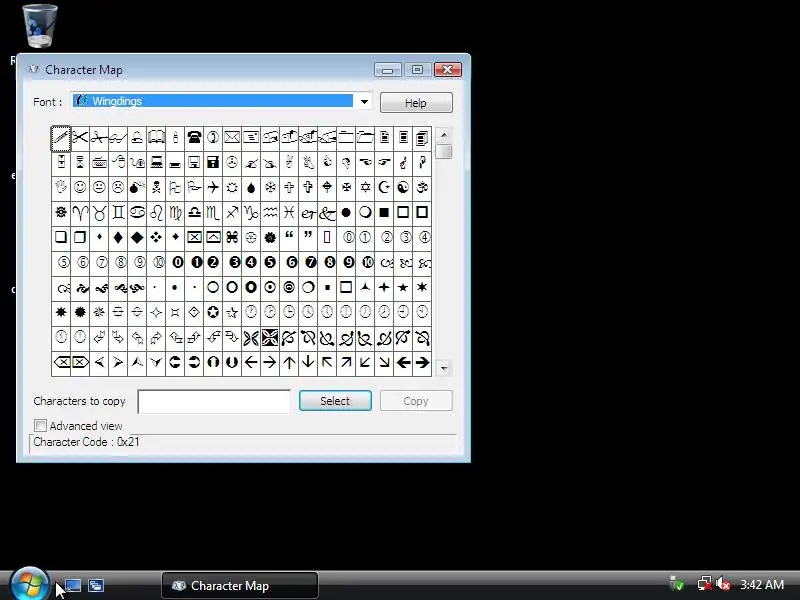This screenshot has width=800, height=600.
Task: Select the frowning face character
Action: [x=118, y=188]
